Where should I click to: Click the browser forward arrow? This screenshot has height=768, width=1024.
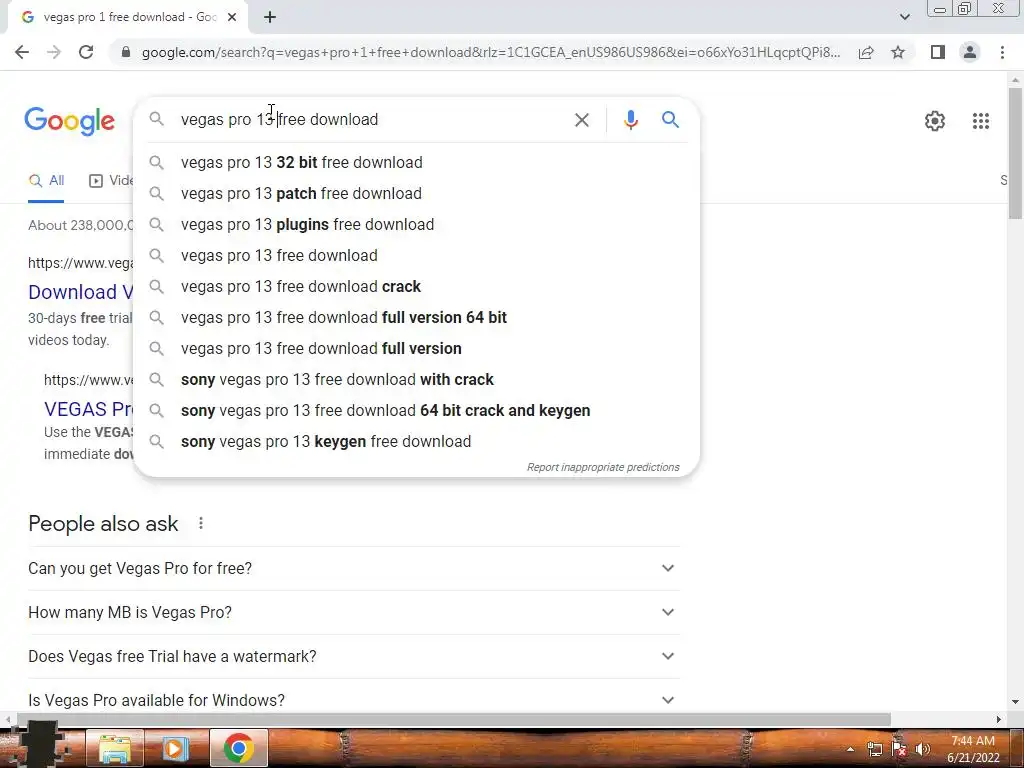pyautogui.click(x=54, y=52)
